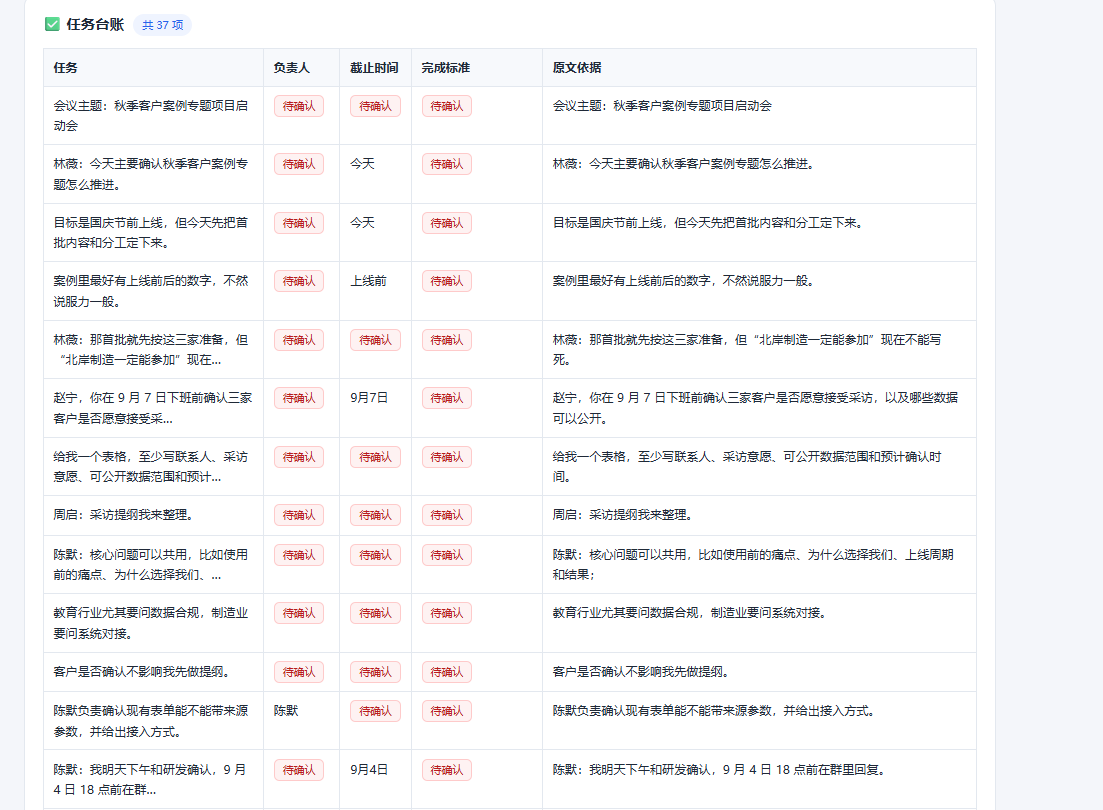Screen dimensions: 1103x810
Task: Click source text 可公开数据范围和预计确认时间 in 原文依据
Action: (x=746, y=467)
